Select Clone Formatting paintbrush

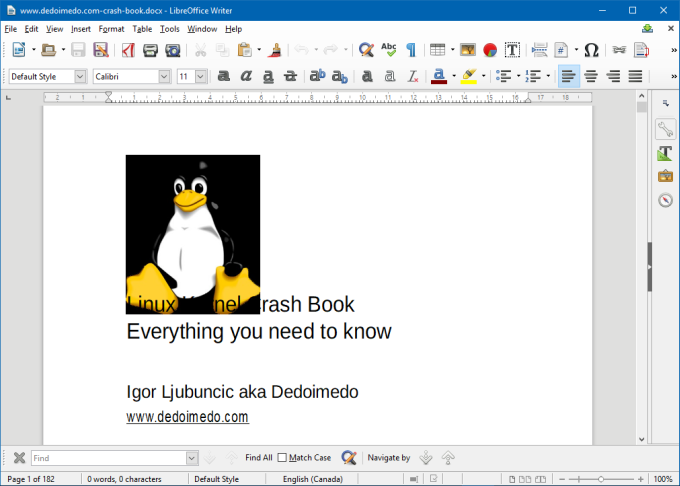(x=275, y=50)
